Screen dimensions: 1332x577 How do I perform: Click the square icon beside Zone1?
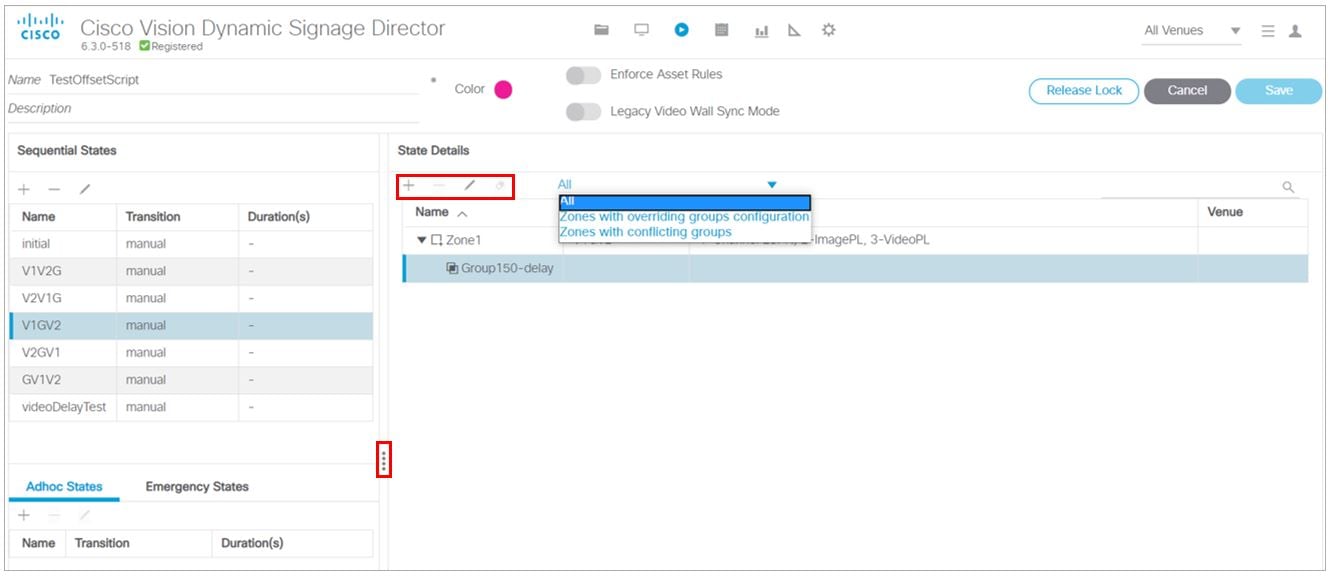(x=436, y=240)
